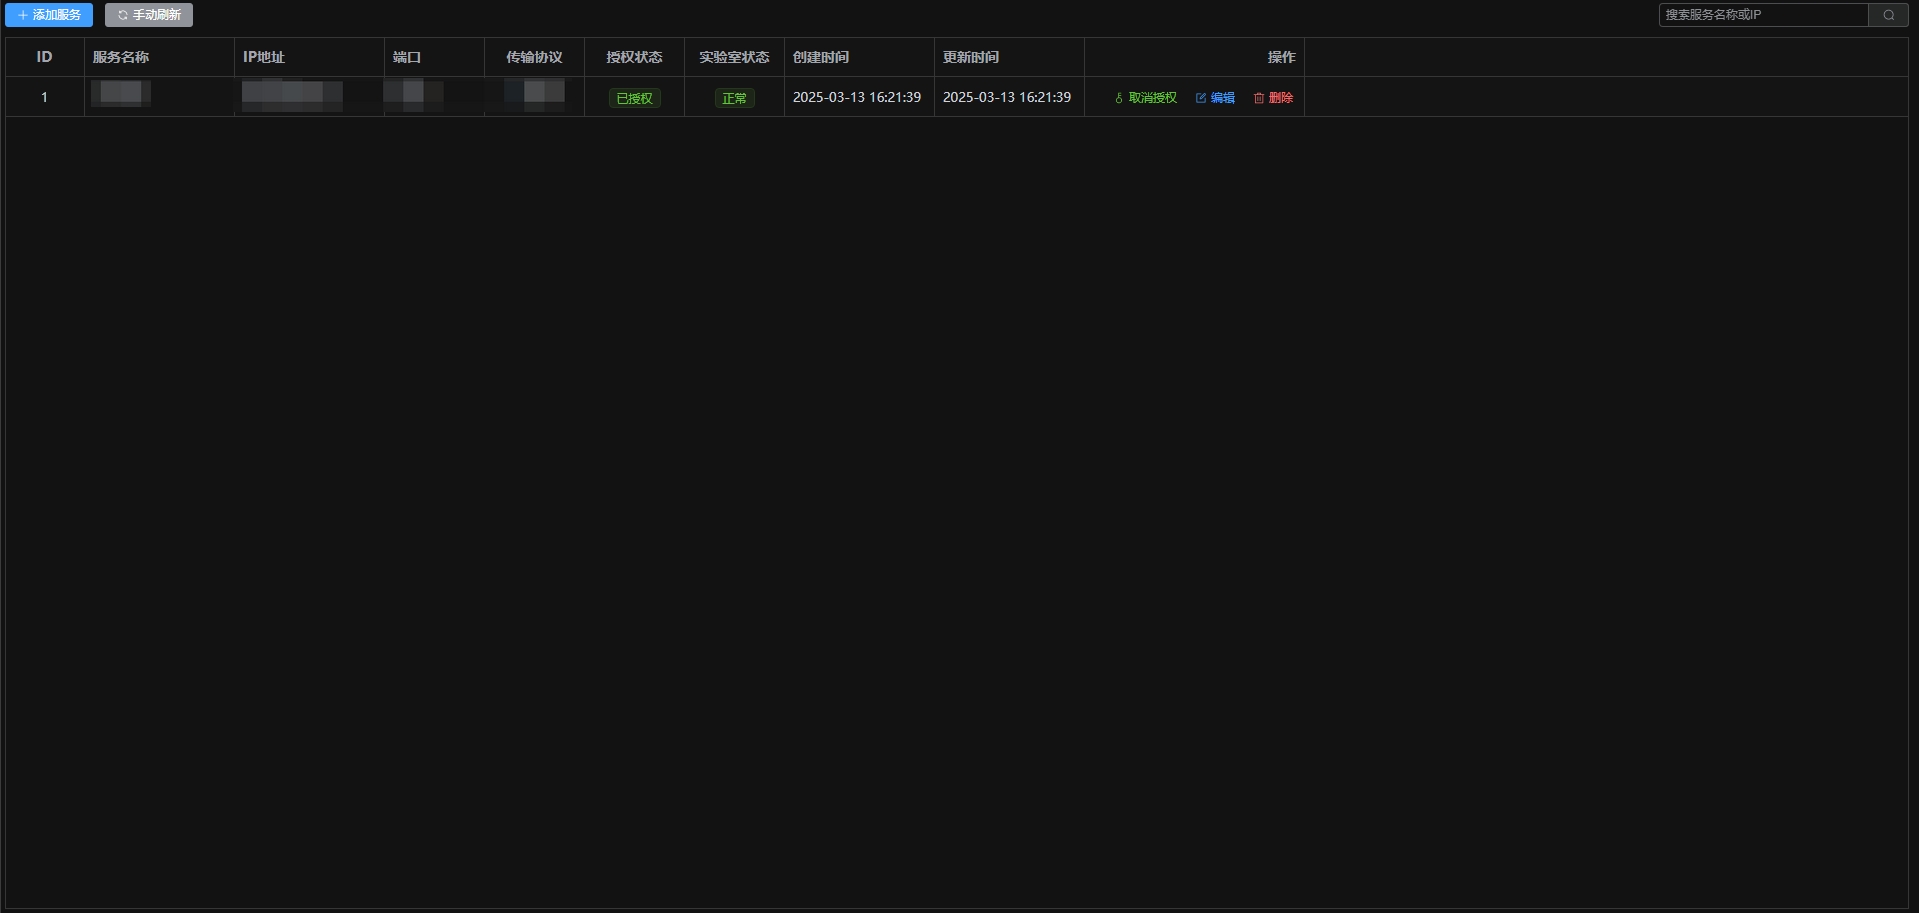Click the 端口 column header

click(x=407, y=57)
